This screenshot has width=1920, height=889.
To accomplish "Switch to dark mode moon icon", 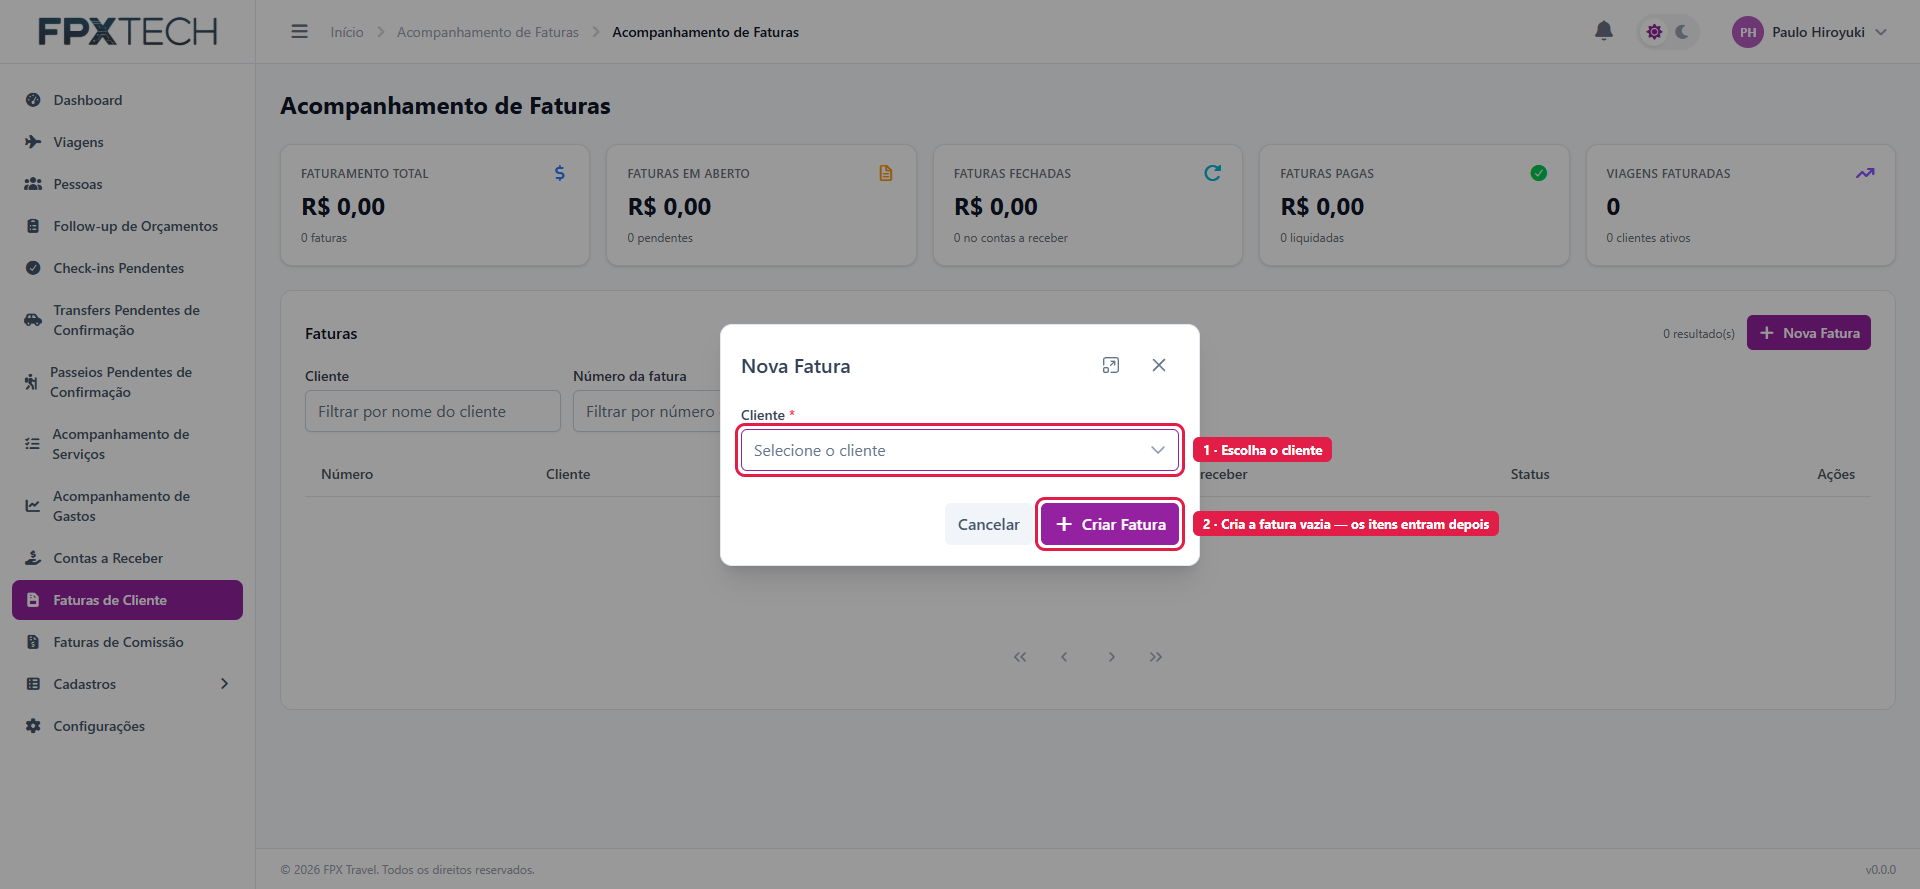I will (1682, 32).
